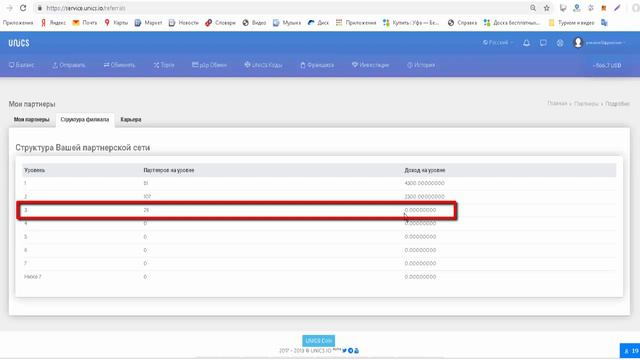The width and height of the screenshot is (640, 360).
Task: Open the Новости bookmark
Action: coord(184,23)
